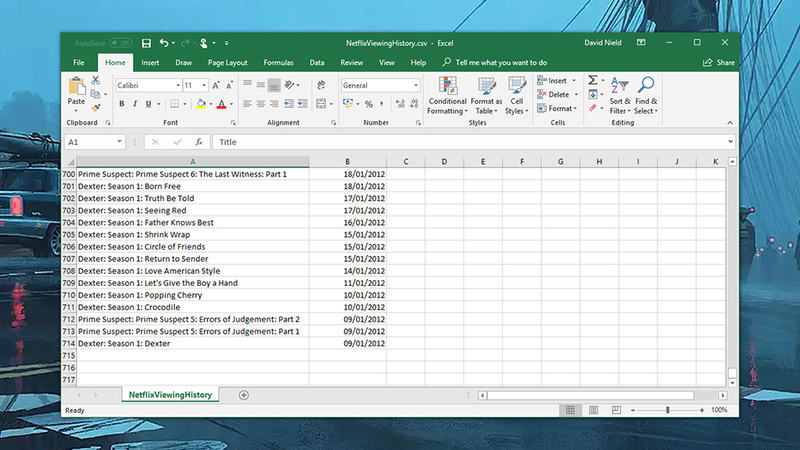Click the Cut scissors icon
The width and height of the screenshot is (800, 450).
coord(95,80)
